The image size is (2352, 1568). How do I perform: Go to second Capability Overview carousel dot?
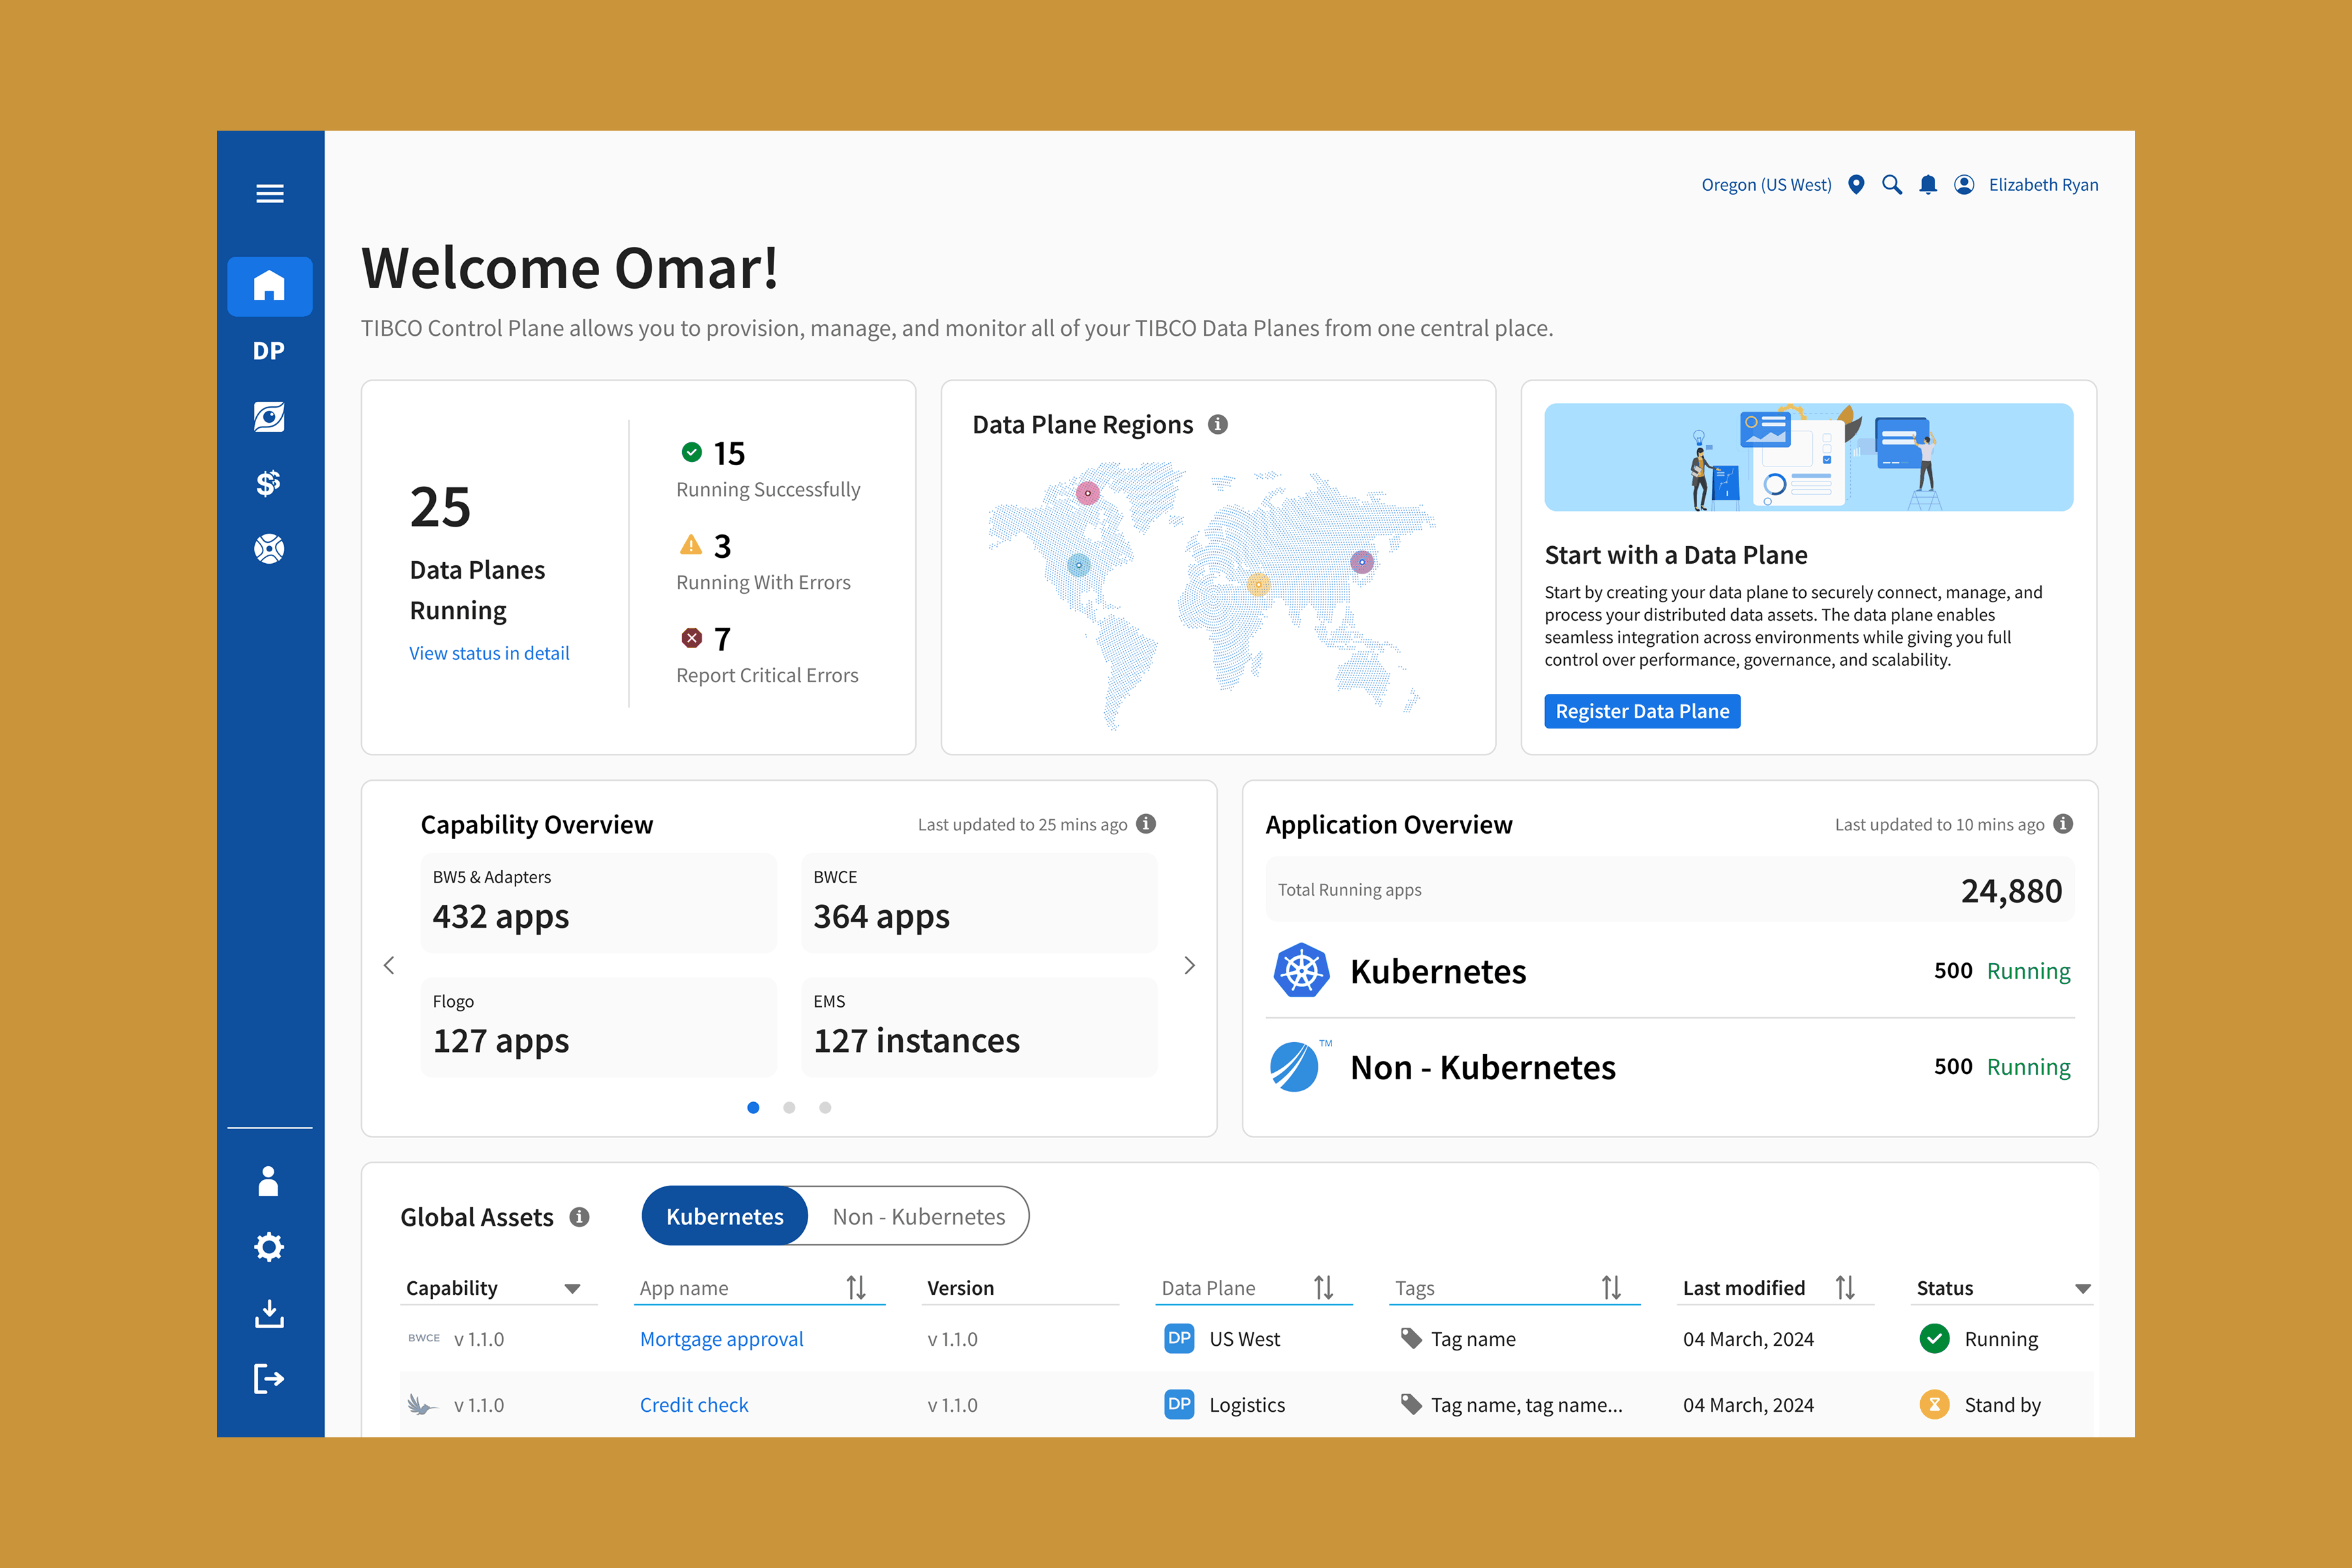[789, 1107]
